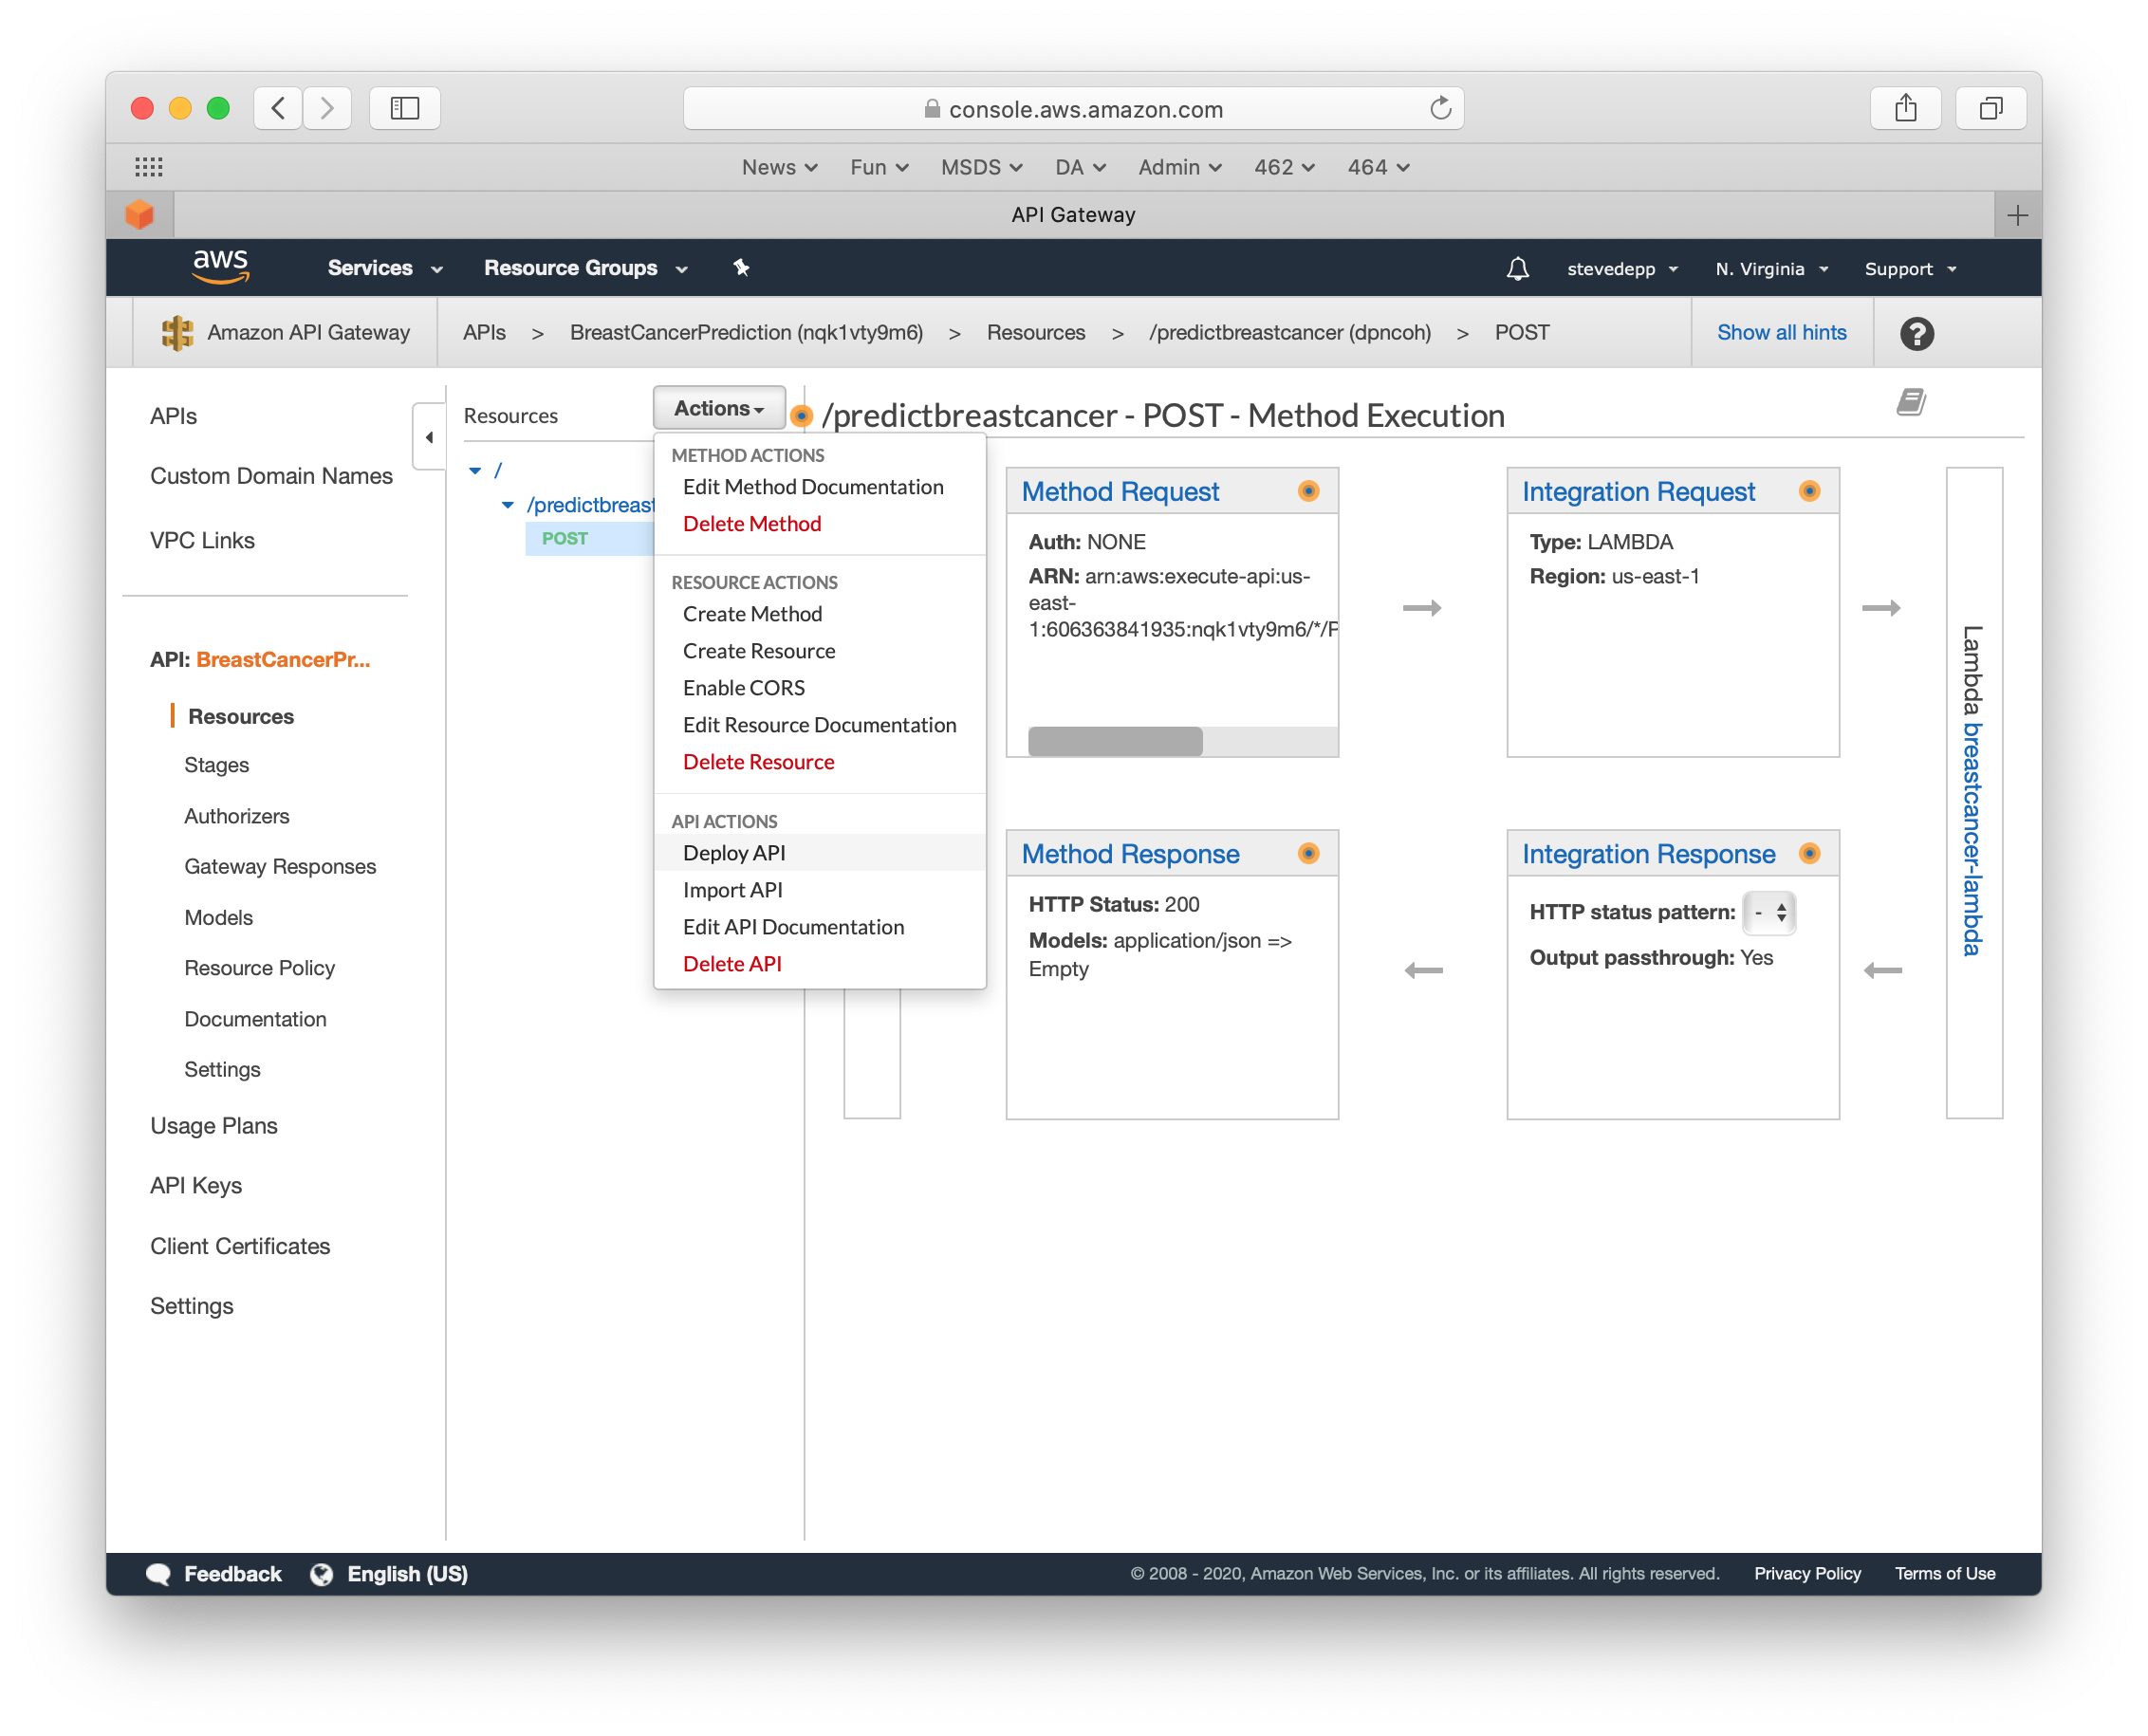Click the hint dot next to the Actions button

[x=801, y=415]
